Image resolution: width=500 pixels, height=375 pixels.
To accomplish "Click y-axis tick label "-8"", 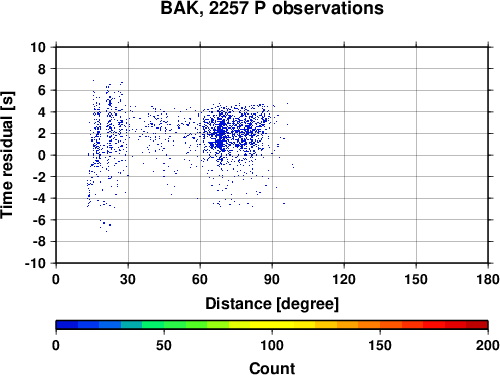I will (x=39, y=242).
